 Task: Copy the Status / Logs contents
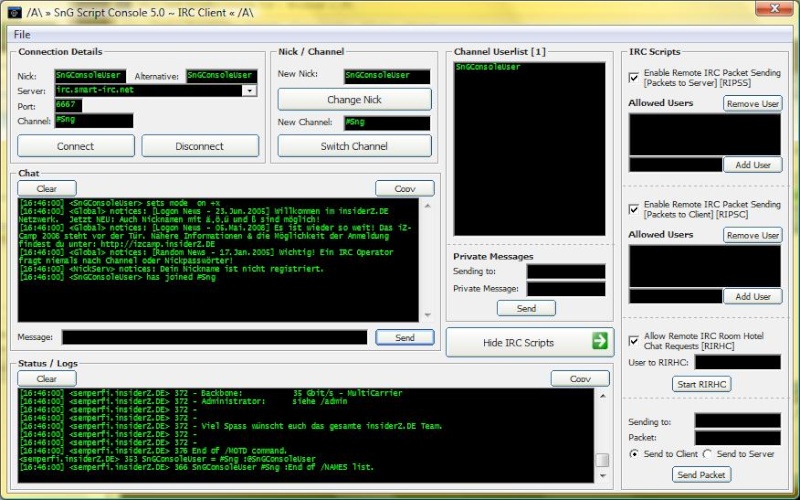[580, 379]
